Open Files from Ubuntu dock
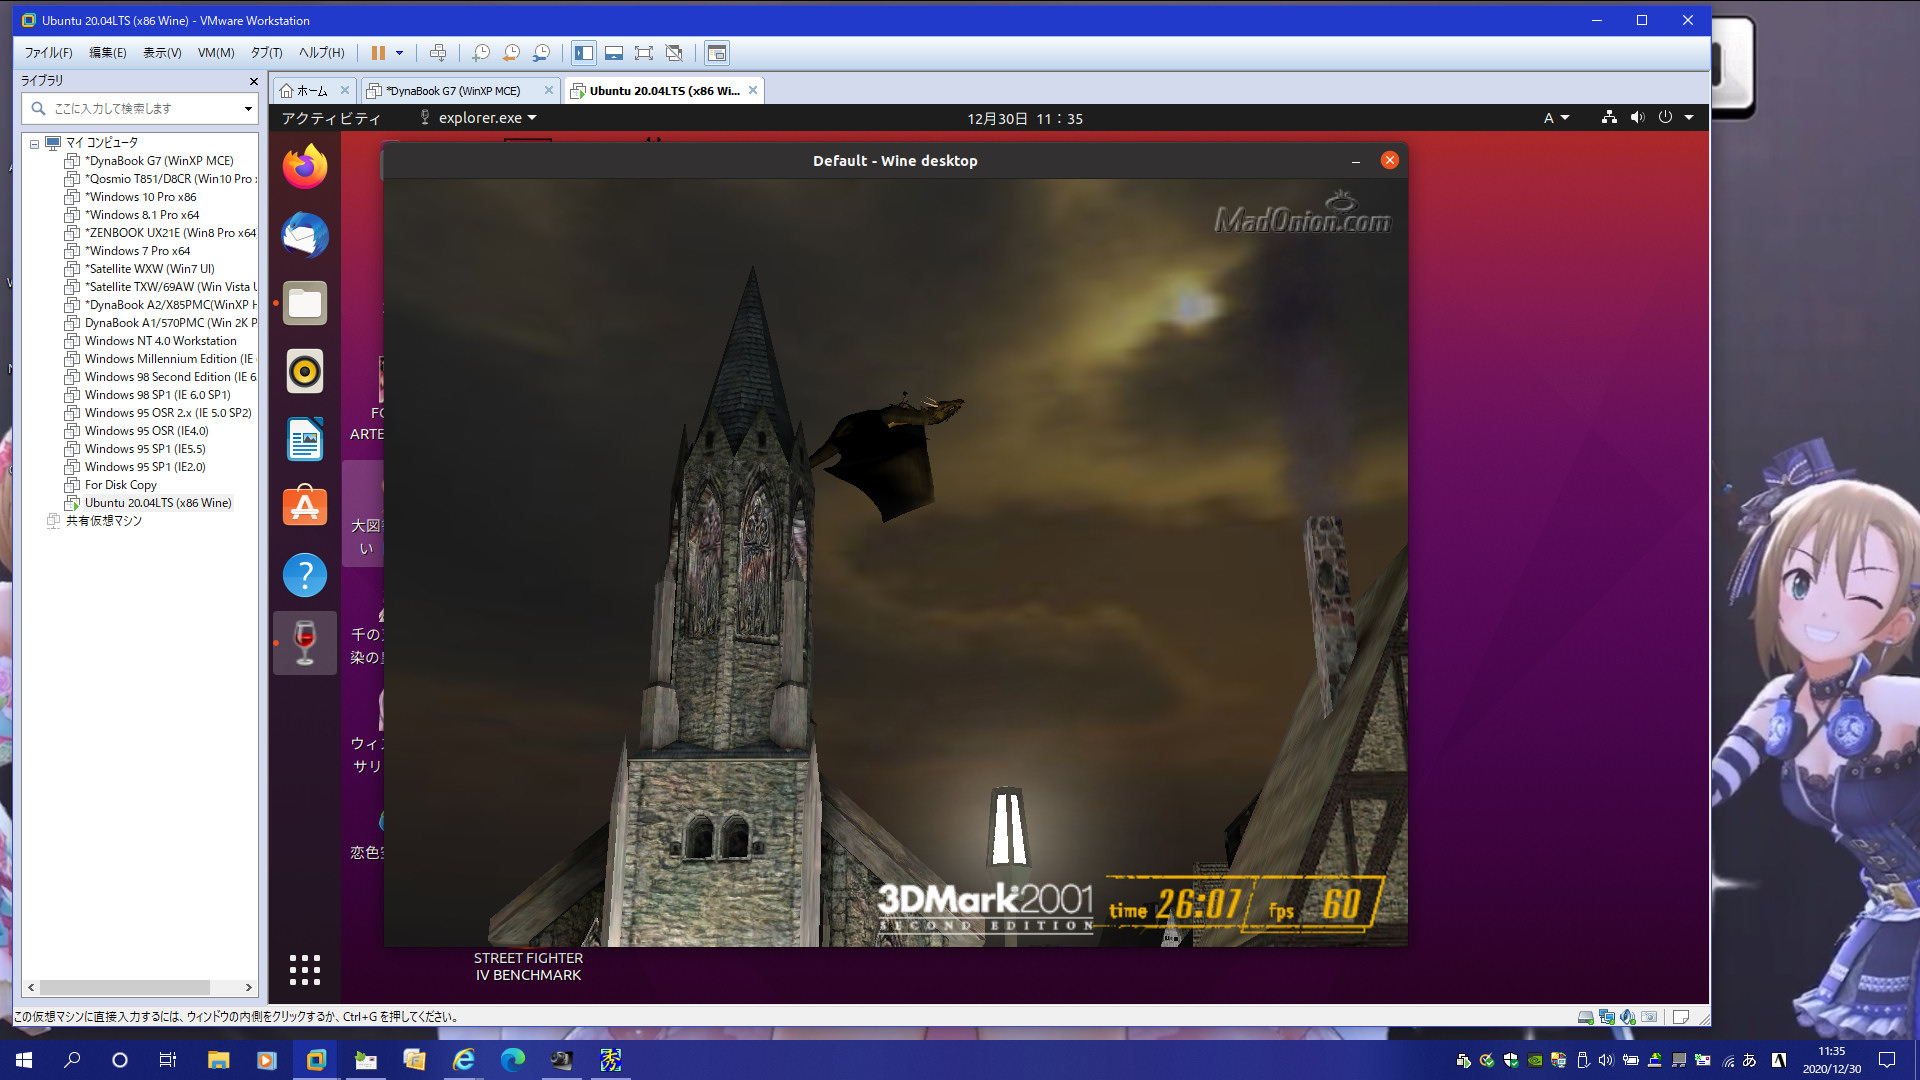Viewport: 1920px width, 1080px height. pos(305,303)
